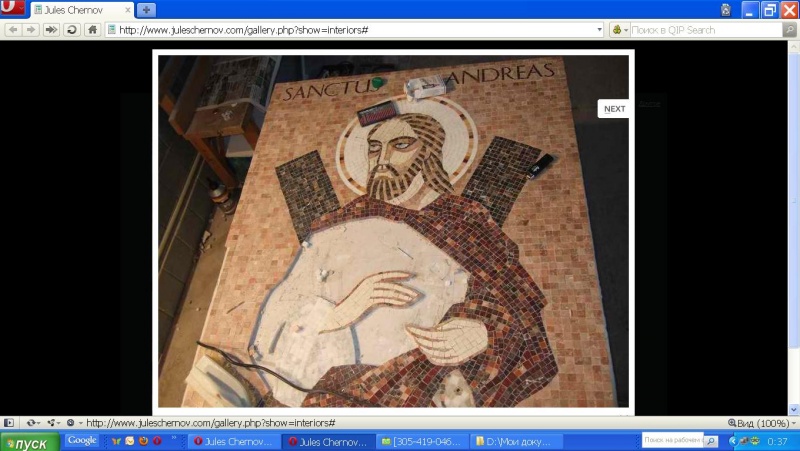Open the search engine selector dropdown
Viewport: 800px width, 451px height.
tap(620, 30)
